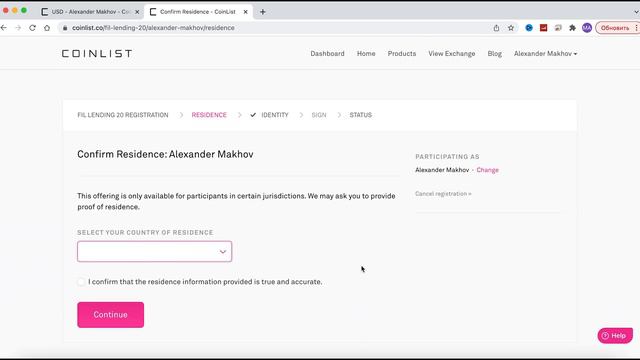Close the USD - Alexander Makhov tab
This screenshot has height=360, width=640.
pyautogui.click(x=137, y=12)
